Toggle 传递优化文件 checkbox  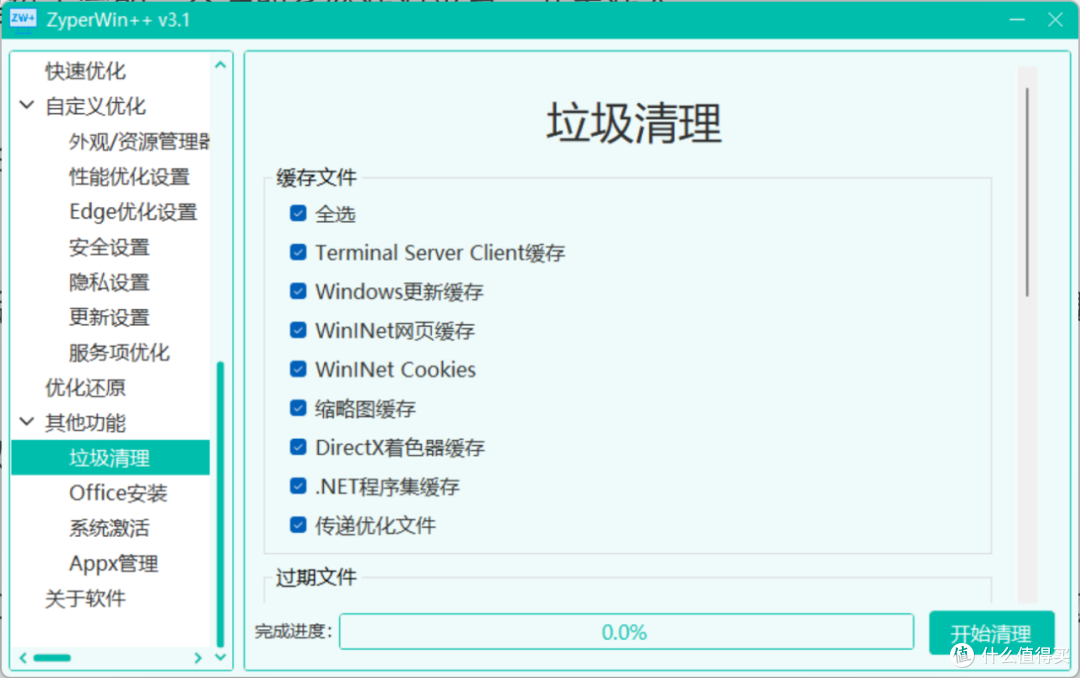tap(298, 525)
